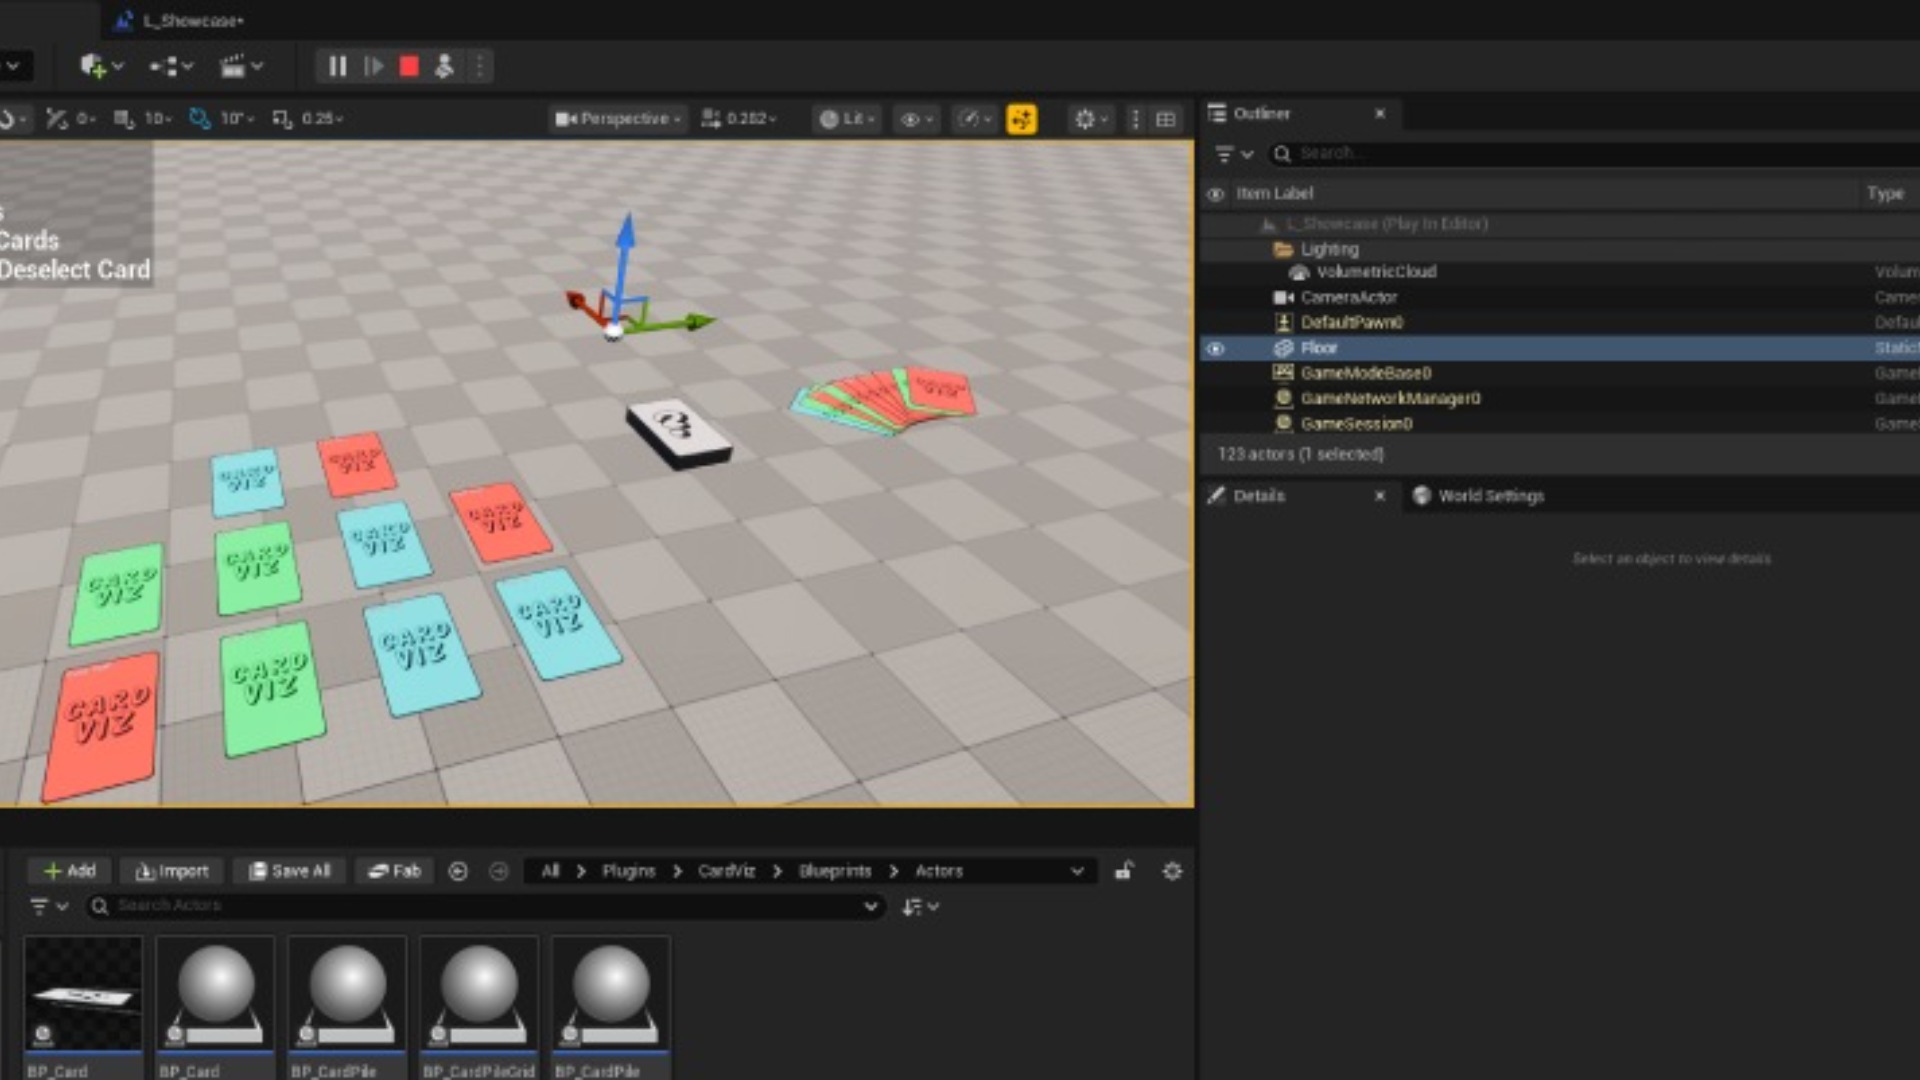Open the Perspective view dropdown
This screenshot has height=1080, width=1920.
619,118
